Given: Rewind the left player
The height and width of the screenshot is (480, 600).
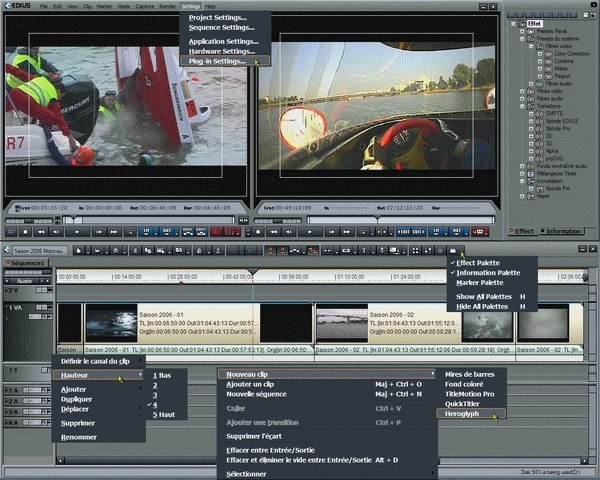Looking at the screenshot, I should [41, 232].
